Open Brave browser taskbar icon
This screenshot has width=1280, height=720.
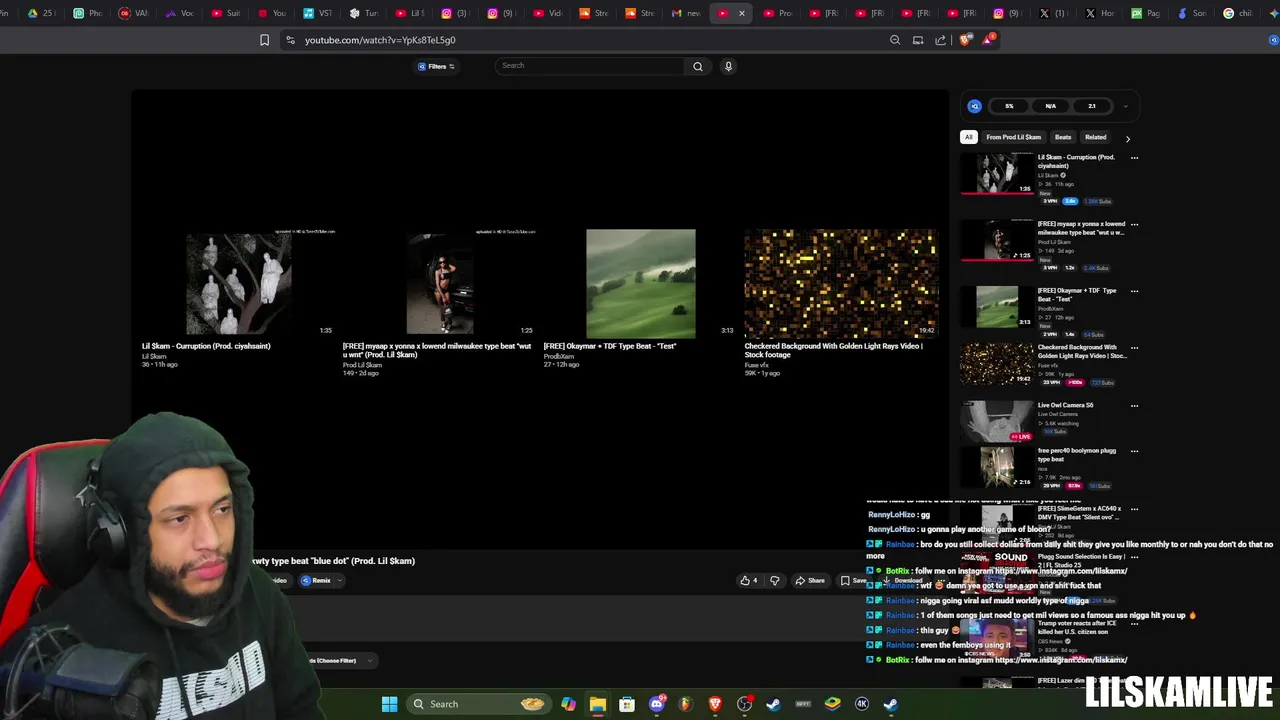pos(715,704)
